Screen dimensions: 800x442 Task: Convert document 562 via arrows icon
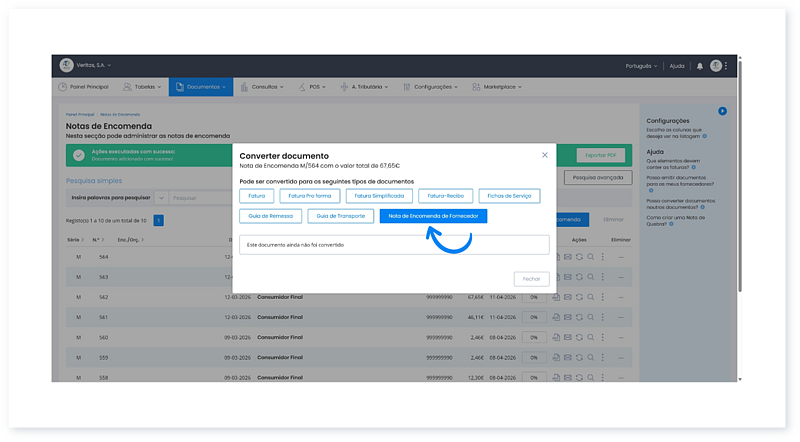point(579,297)
